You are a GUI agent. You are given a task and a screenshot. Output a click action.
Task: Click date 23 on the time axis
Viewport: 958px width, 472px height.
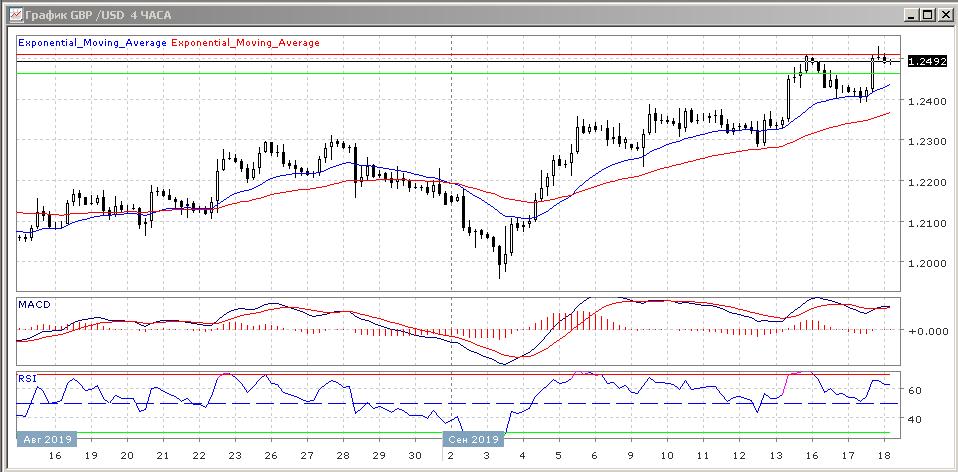tap(234, 456)
